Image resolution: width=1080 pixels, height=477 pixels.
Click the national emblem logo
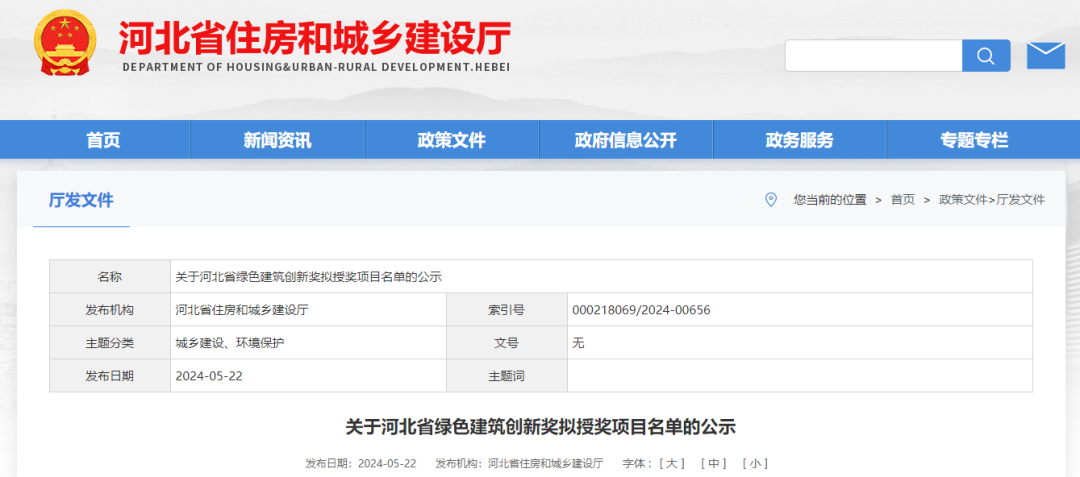65,43
